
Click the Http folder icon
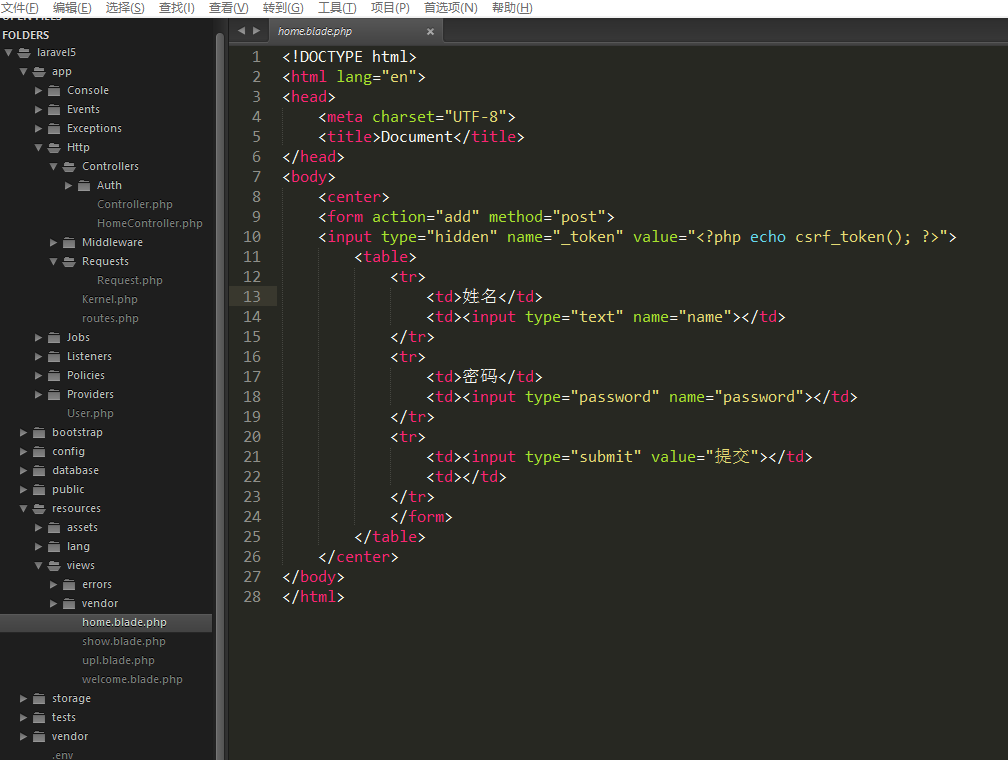coord(54,147)
